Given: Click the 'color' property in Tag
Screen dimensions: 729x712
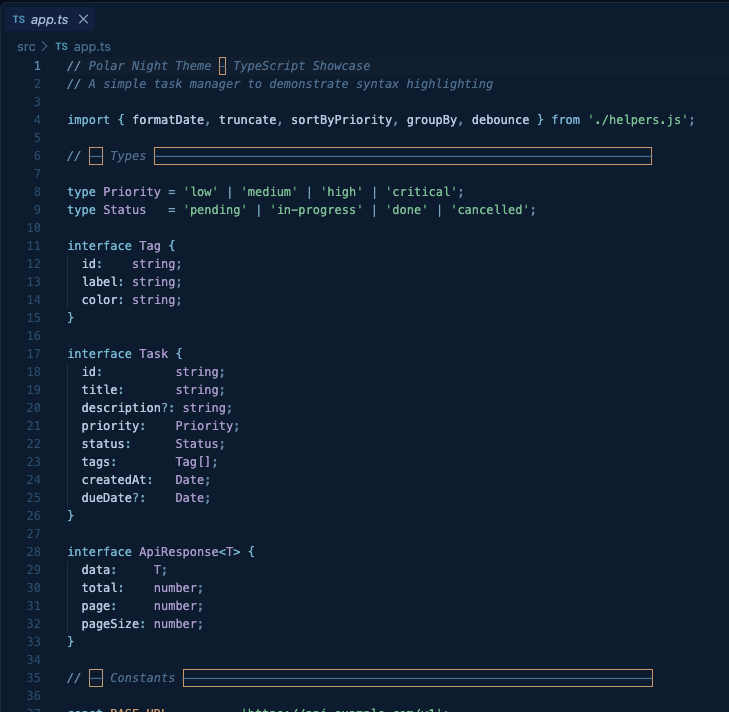Looking at the screenshot, I should click(99, 300).
